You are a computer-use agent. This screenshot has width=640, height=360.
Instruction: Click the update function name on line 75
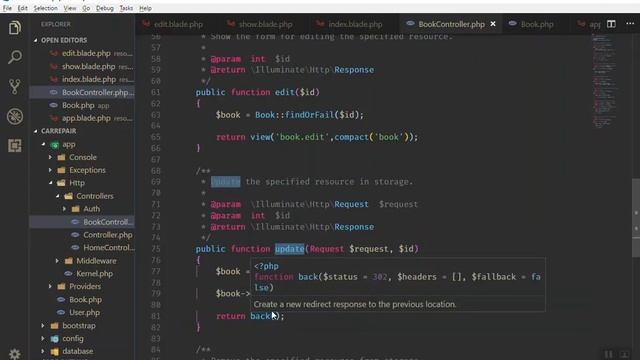289,249
